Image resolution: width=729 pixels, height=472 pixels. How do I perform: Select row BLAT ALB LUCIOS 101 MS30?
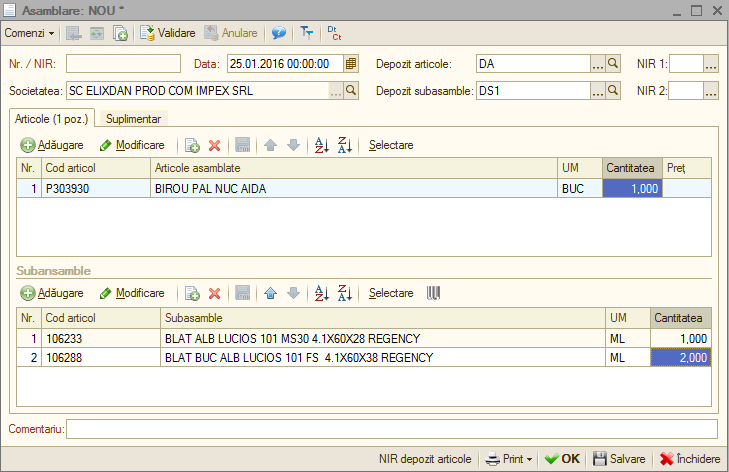click(364, 338)
